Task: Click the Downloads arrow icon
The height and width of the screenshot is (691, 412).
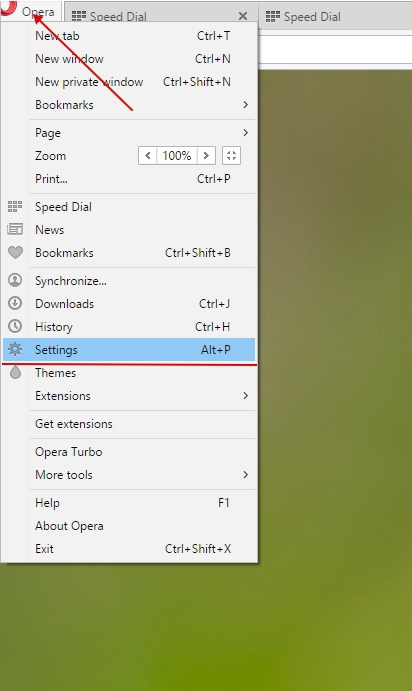Action: 15,303
